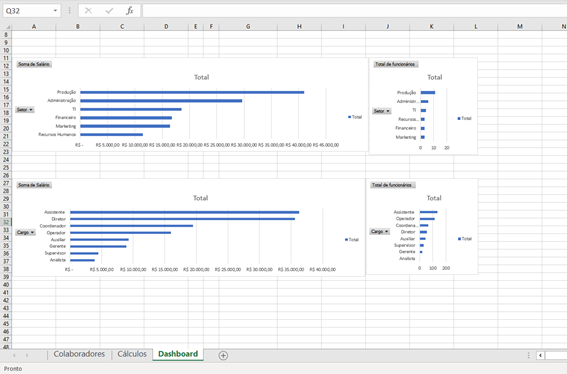
Task: Click the Analista label in cargo salary chart
Action: tap(58, 260)
